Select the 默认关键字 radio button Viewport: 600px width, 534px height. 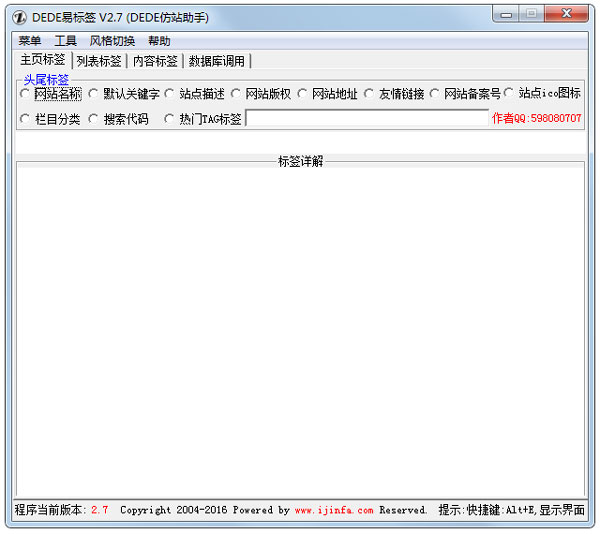click(93, 93)
